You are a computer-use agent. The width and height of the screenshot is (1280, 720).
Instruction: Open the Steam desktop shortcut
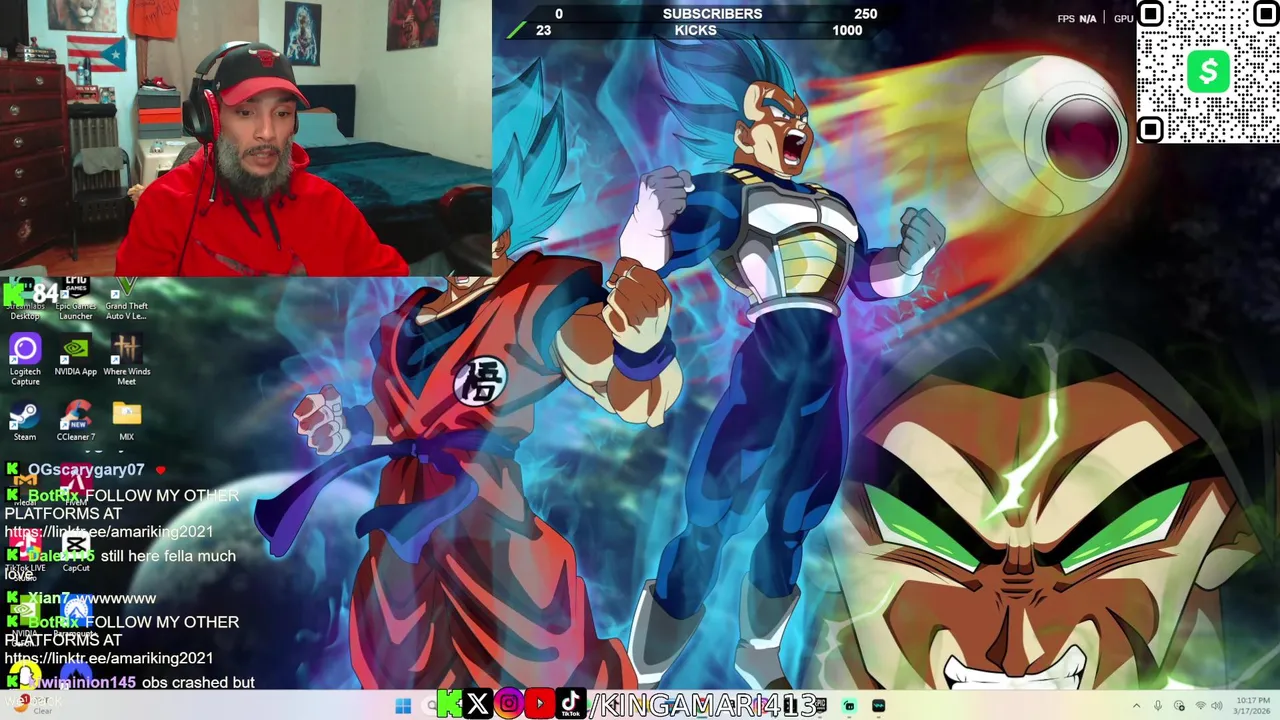25,422
